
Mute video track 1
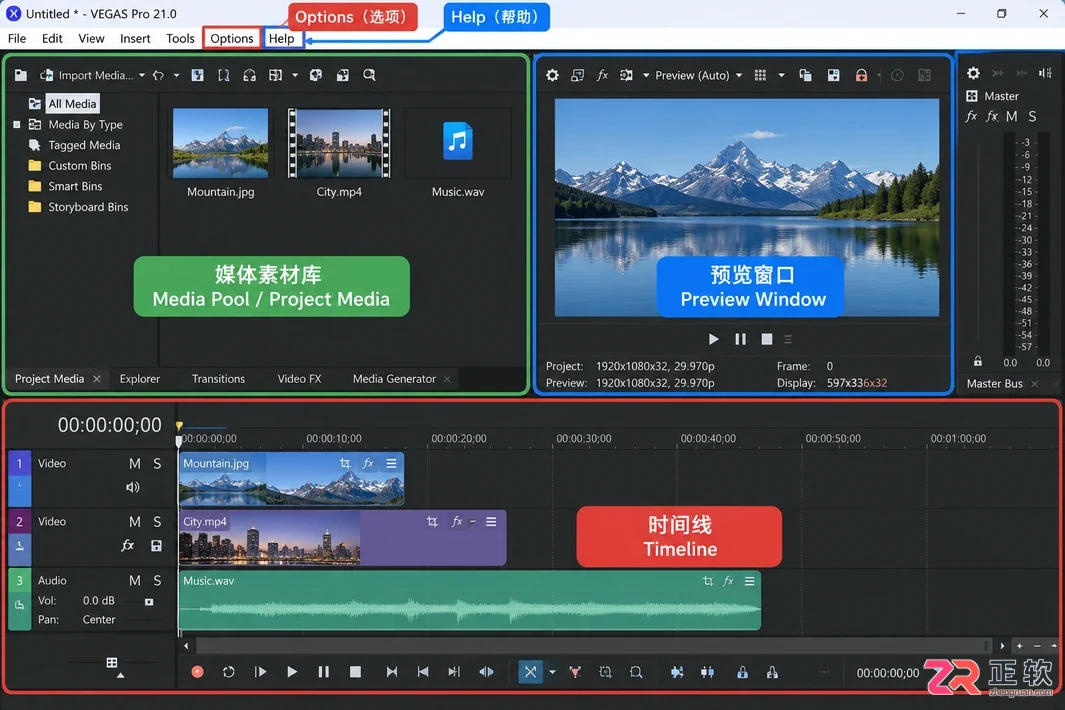coord(134,463)
